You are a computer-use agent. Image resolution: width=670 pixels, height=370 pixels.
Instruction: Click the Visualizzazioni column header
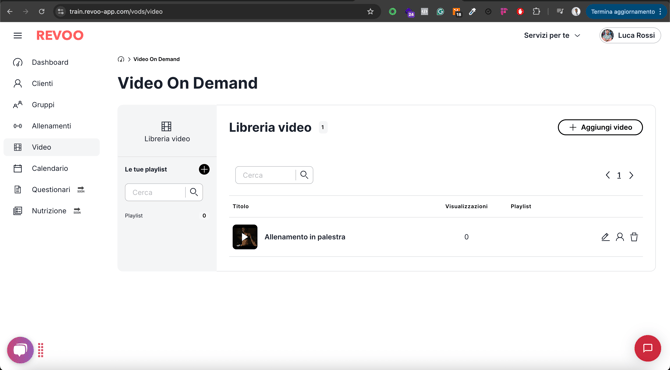pos(466,206)
